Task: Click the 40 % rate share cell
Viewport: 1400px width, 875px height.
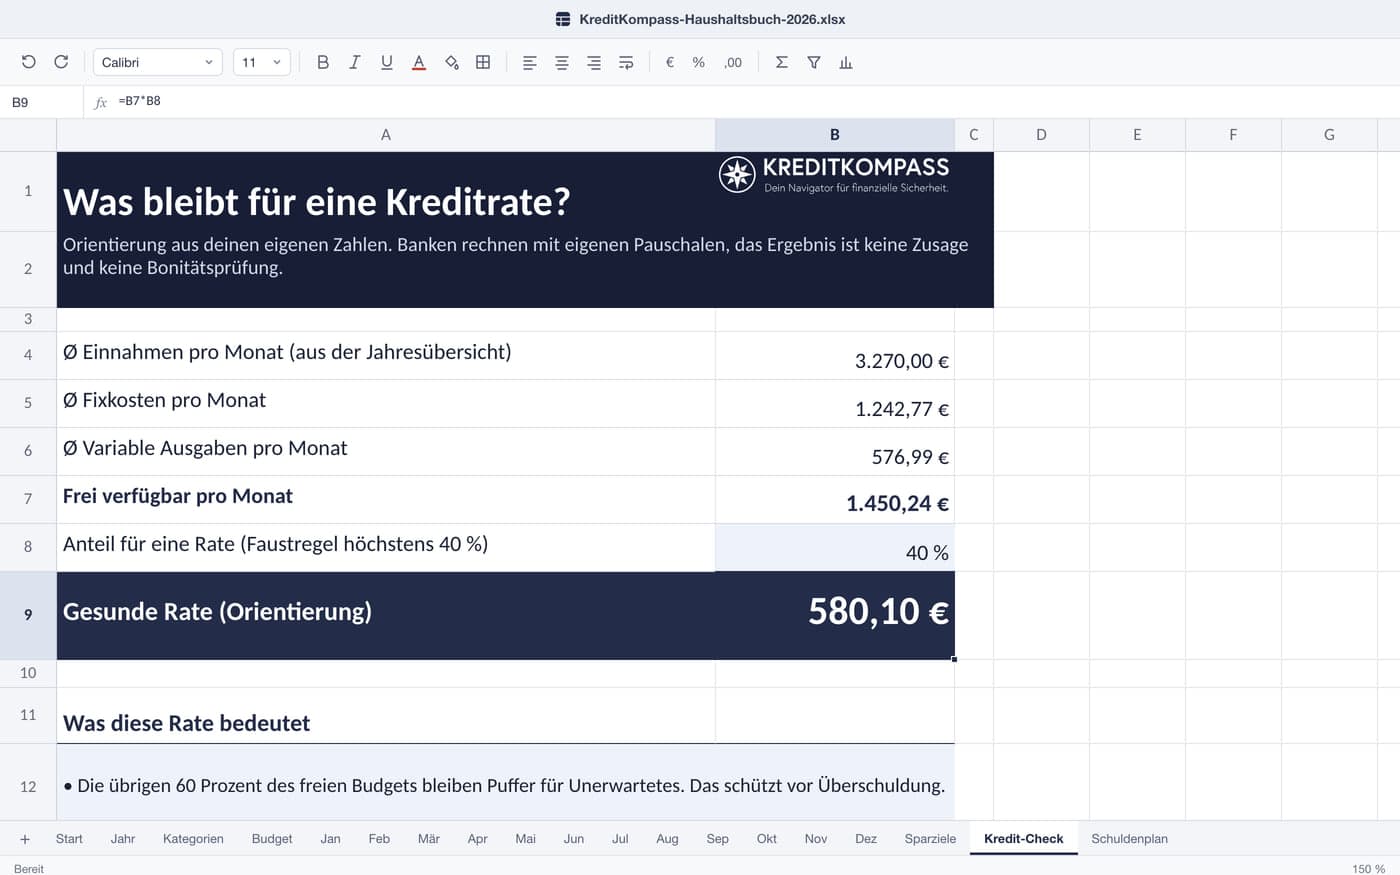Action: point(835,548)
